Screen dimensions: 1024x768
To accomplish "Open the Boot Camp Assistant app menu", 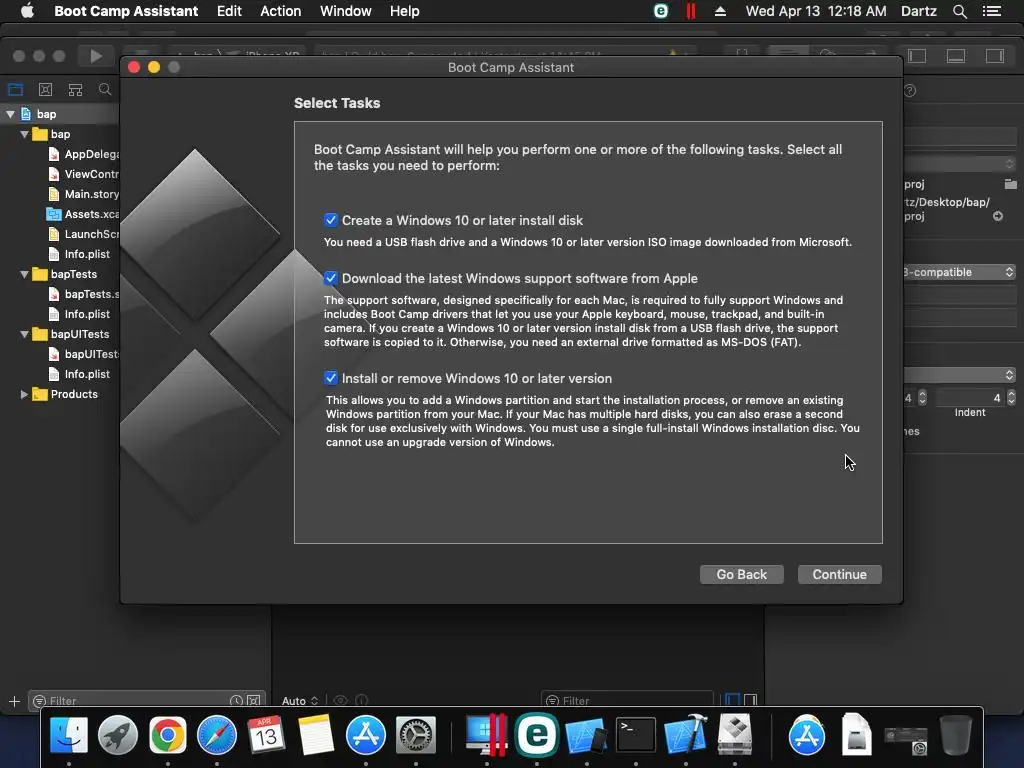I will pos(126,11).
